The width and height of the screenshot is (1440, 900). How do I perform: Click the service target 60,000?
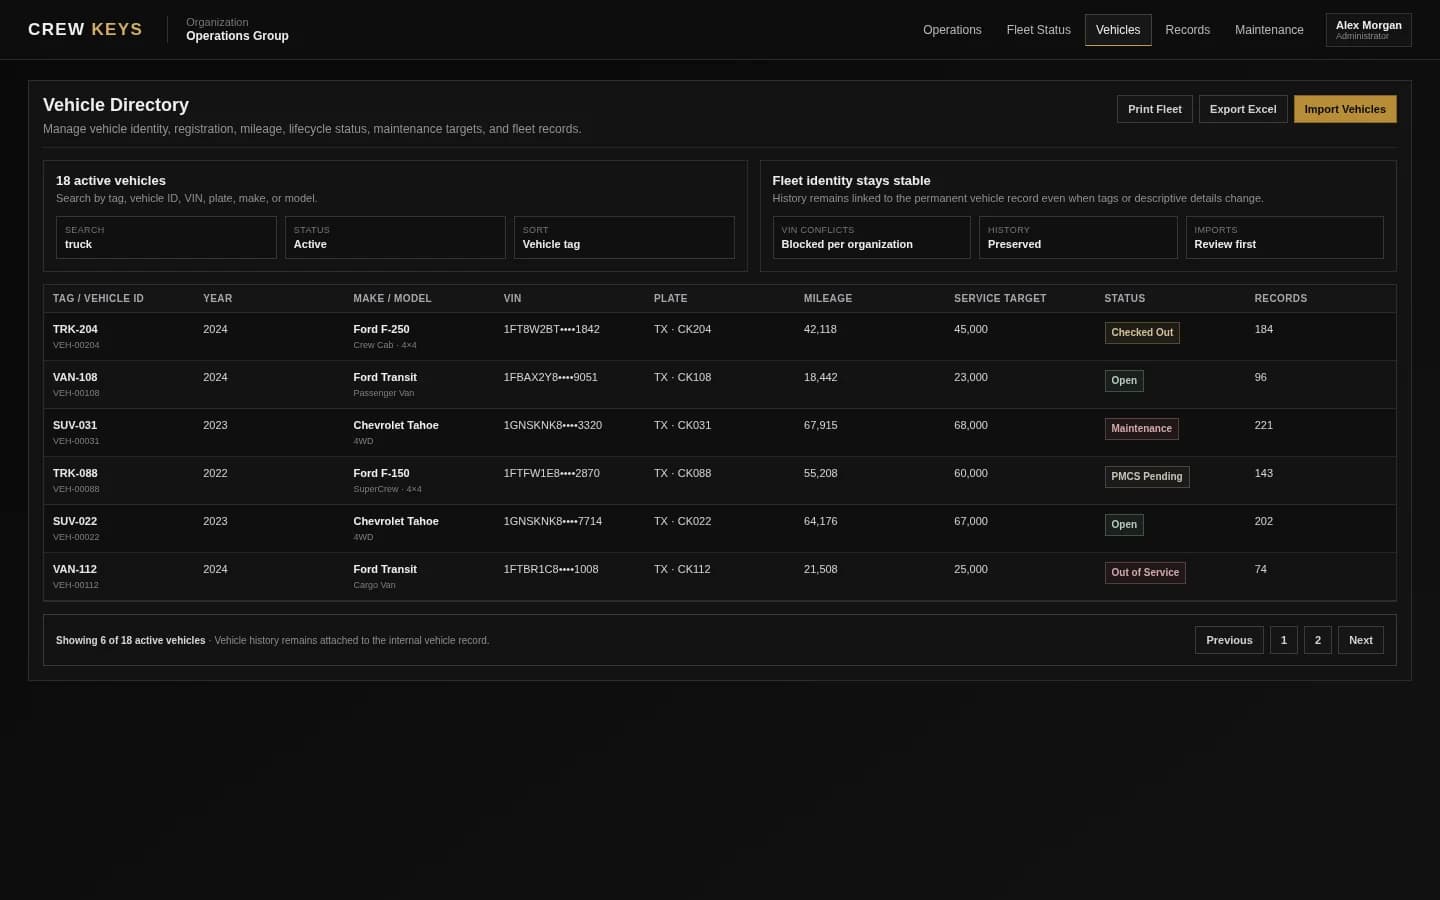(x=970, y=473)
